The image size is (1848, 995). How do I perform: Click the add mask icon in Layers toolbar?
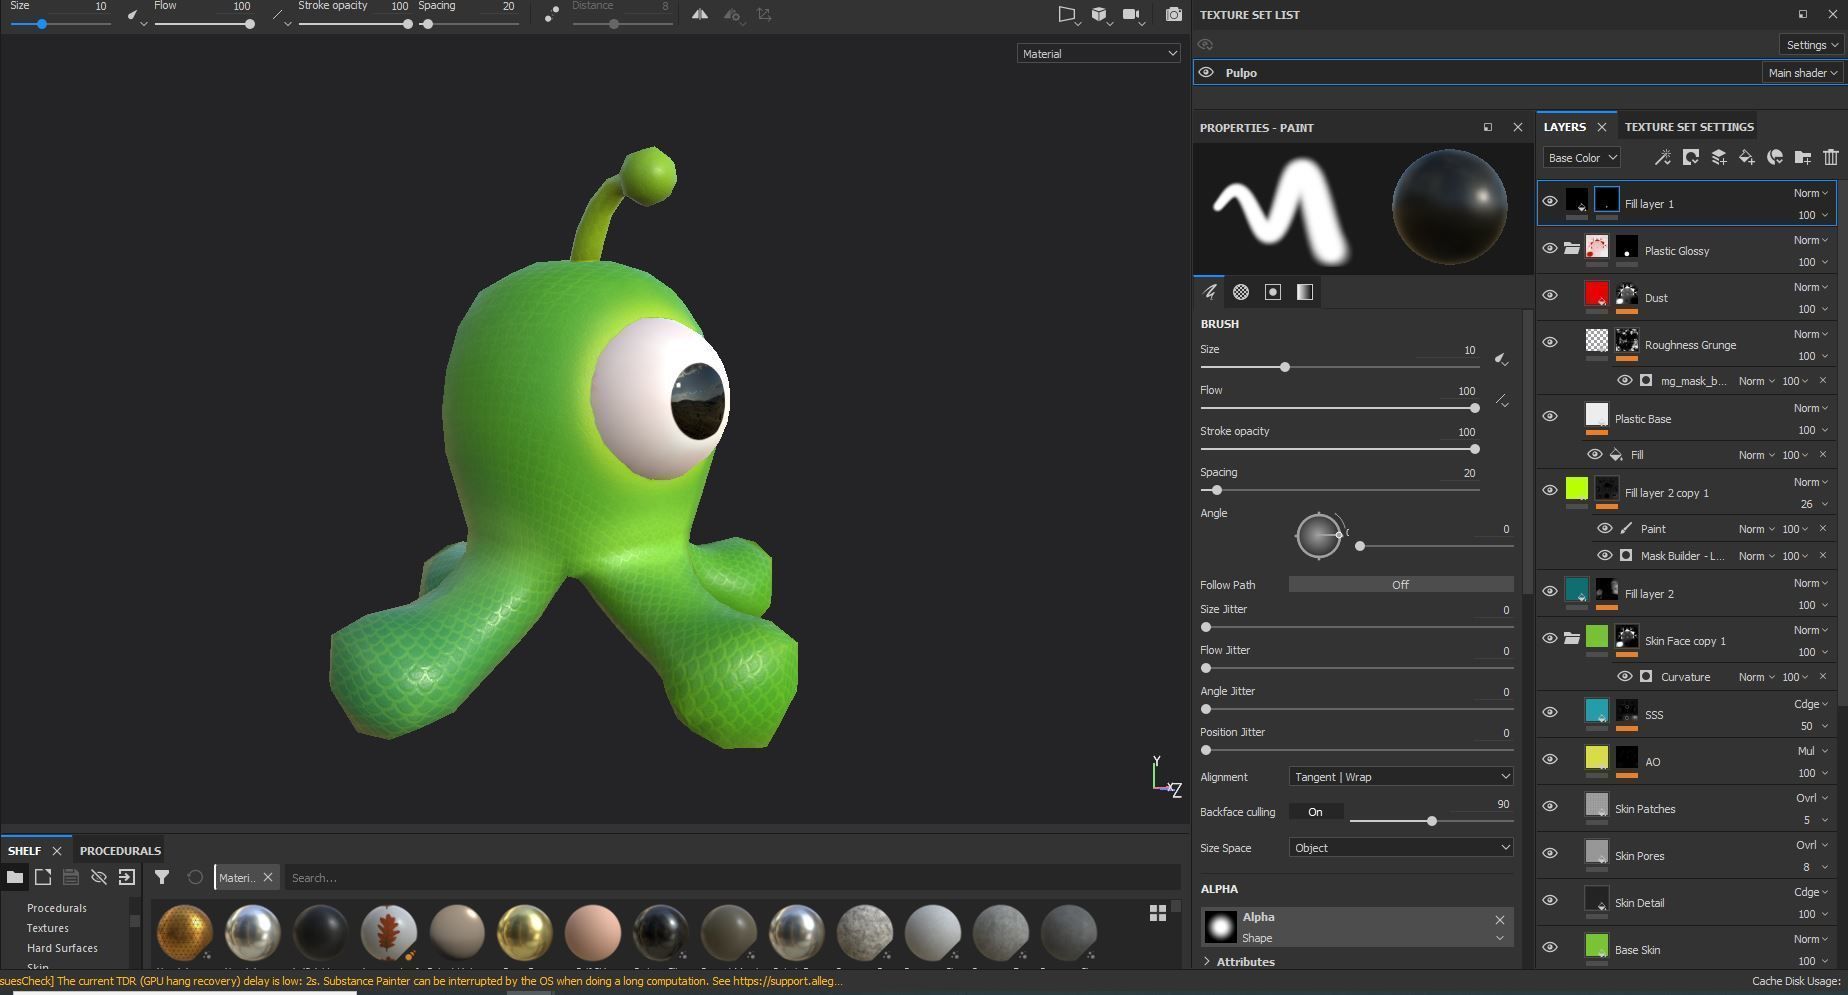[1690, 157]
